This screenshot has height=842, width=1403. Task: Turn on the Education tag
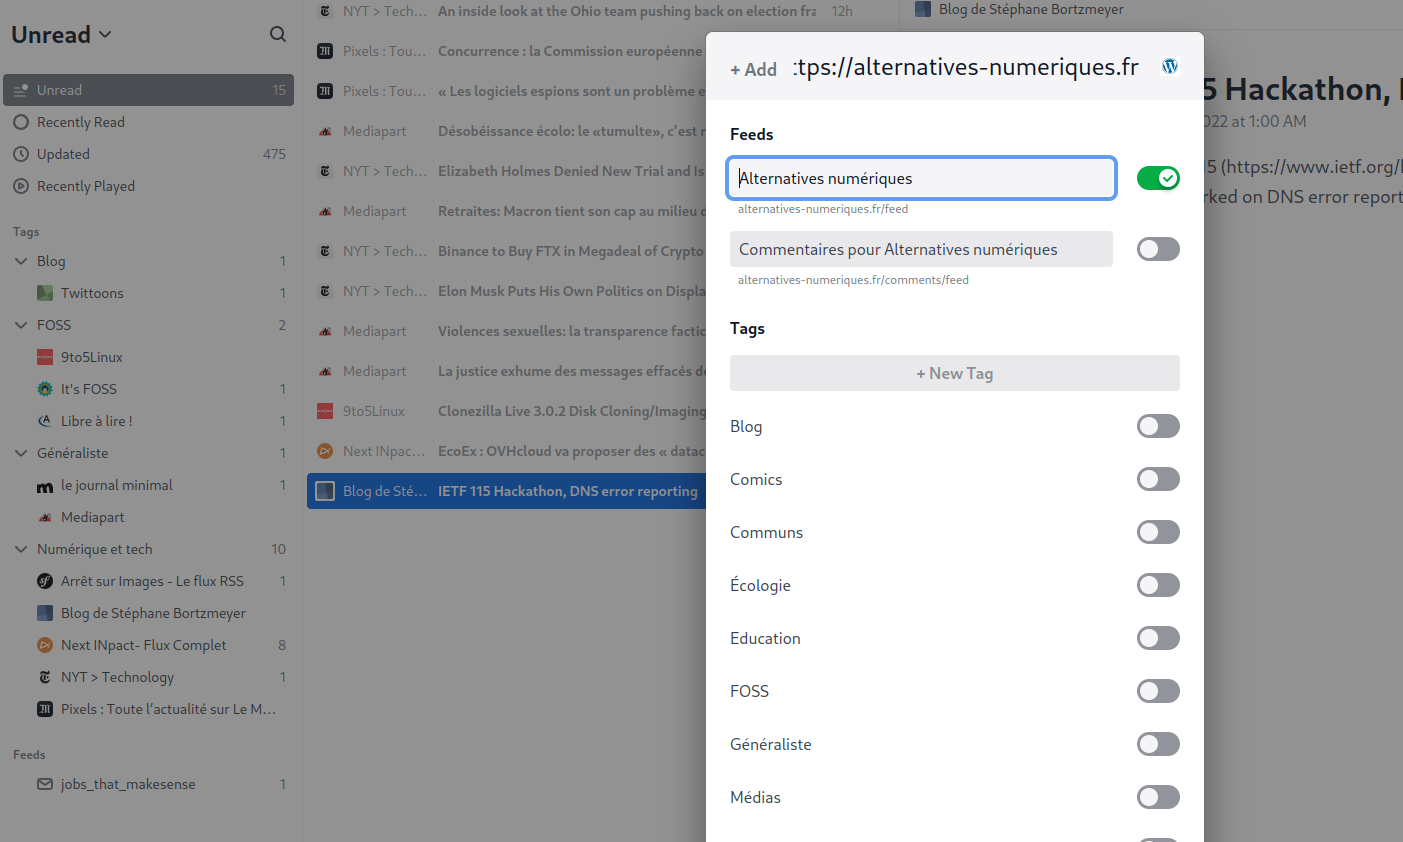pos(1158,638)
